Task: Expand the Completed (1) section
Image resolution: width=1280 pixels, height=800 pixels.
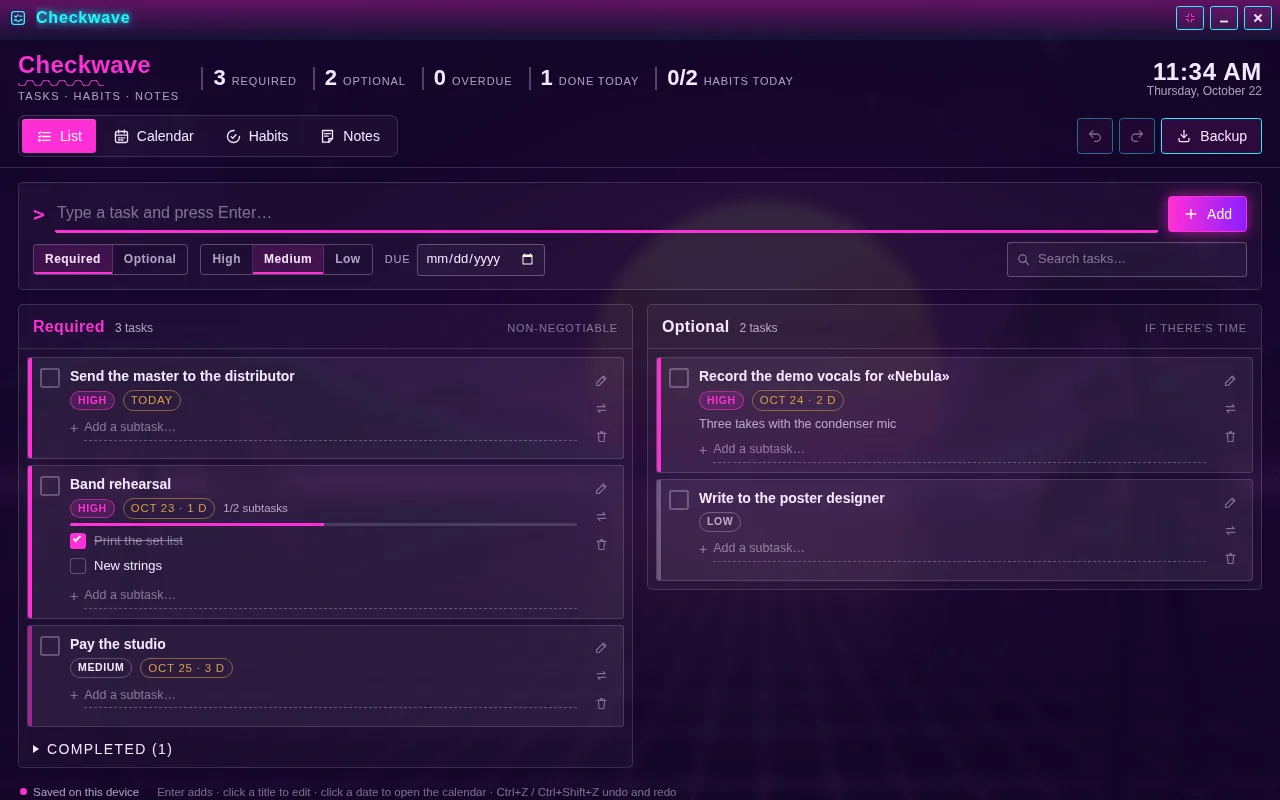Action: [x=103, y=749]
